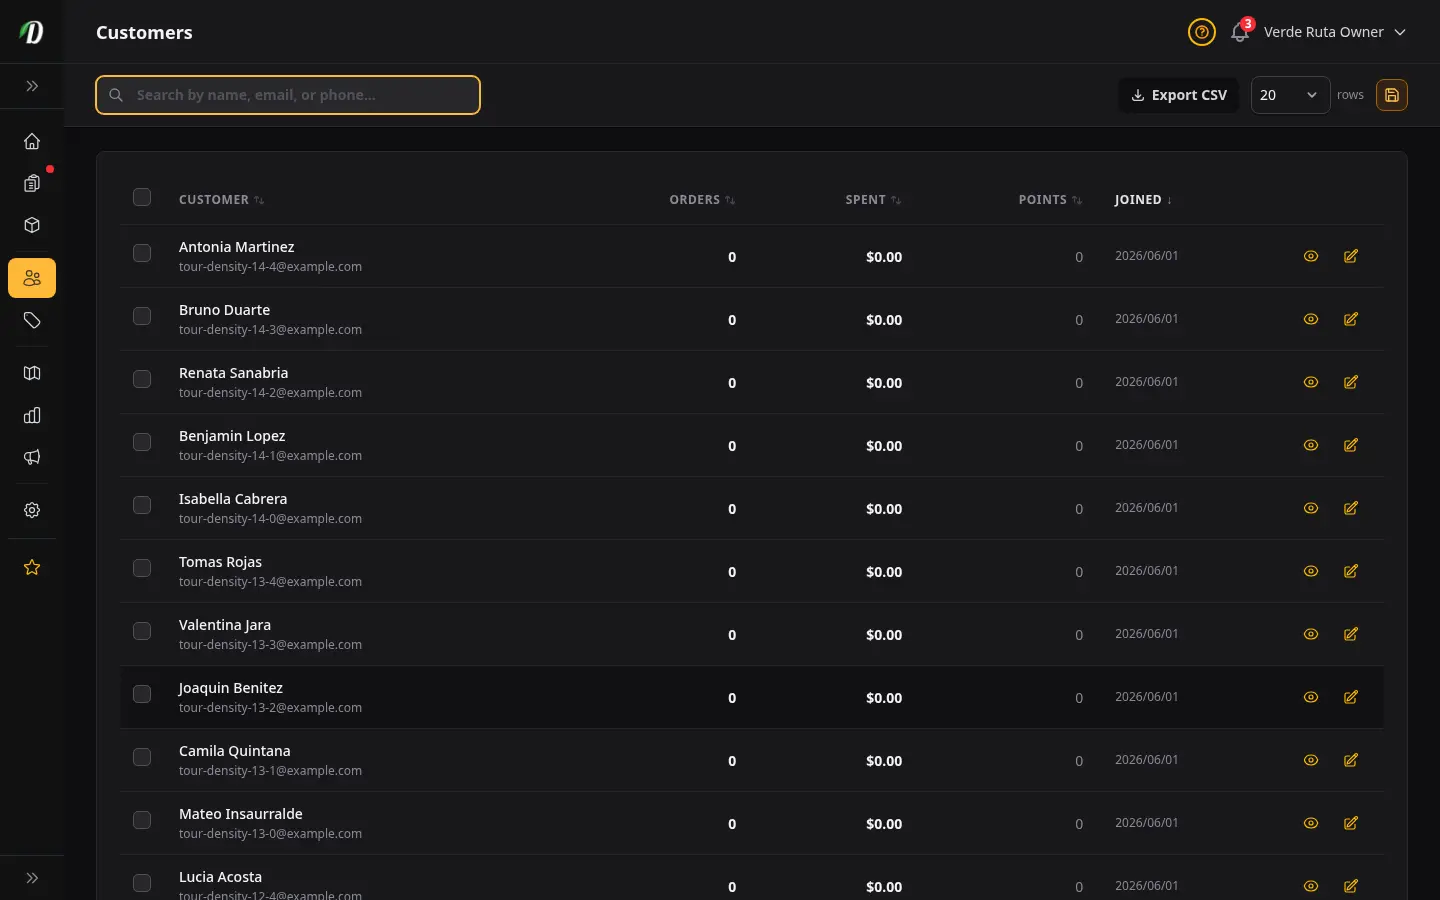Image resolution: width=1440 pixels, height=900 pixels.
Task: Expand the sidebar with bottom double chevron
Action: [x=32, y=878]
